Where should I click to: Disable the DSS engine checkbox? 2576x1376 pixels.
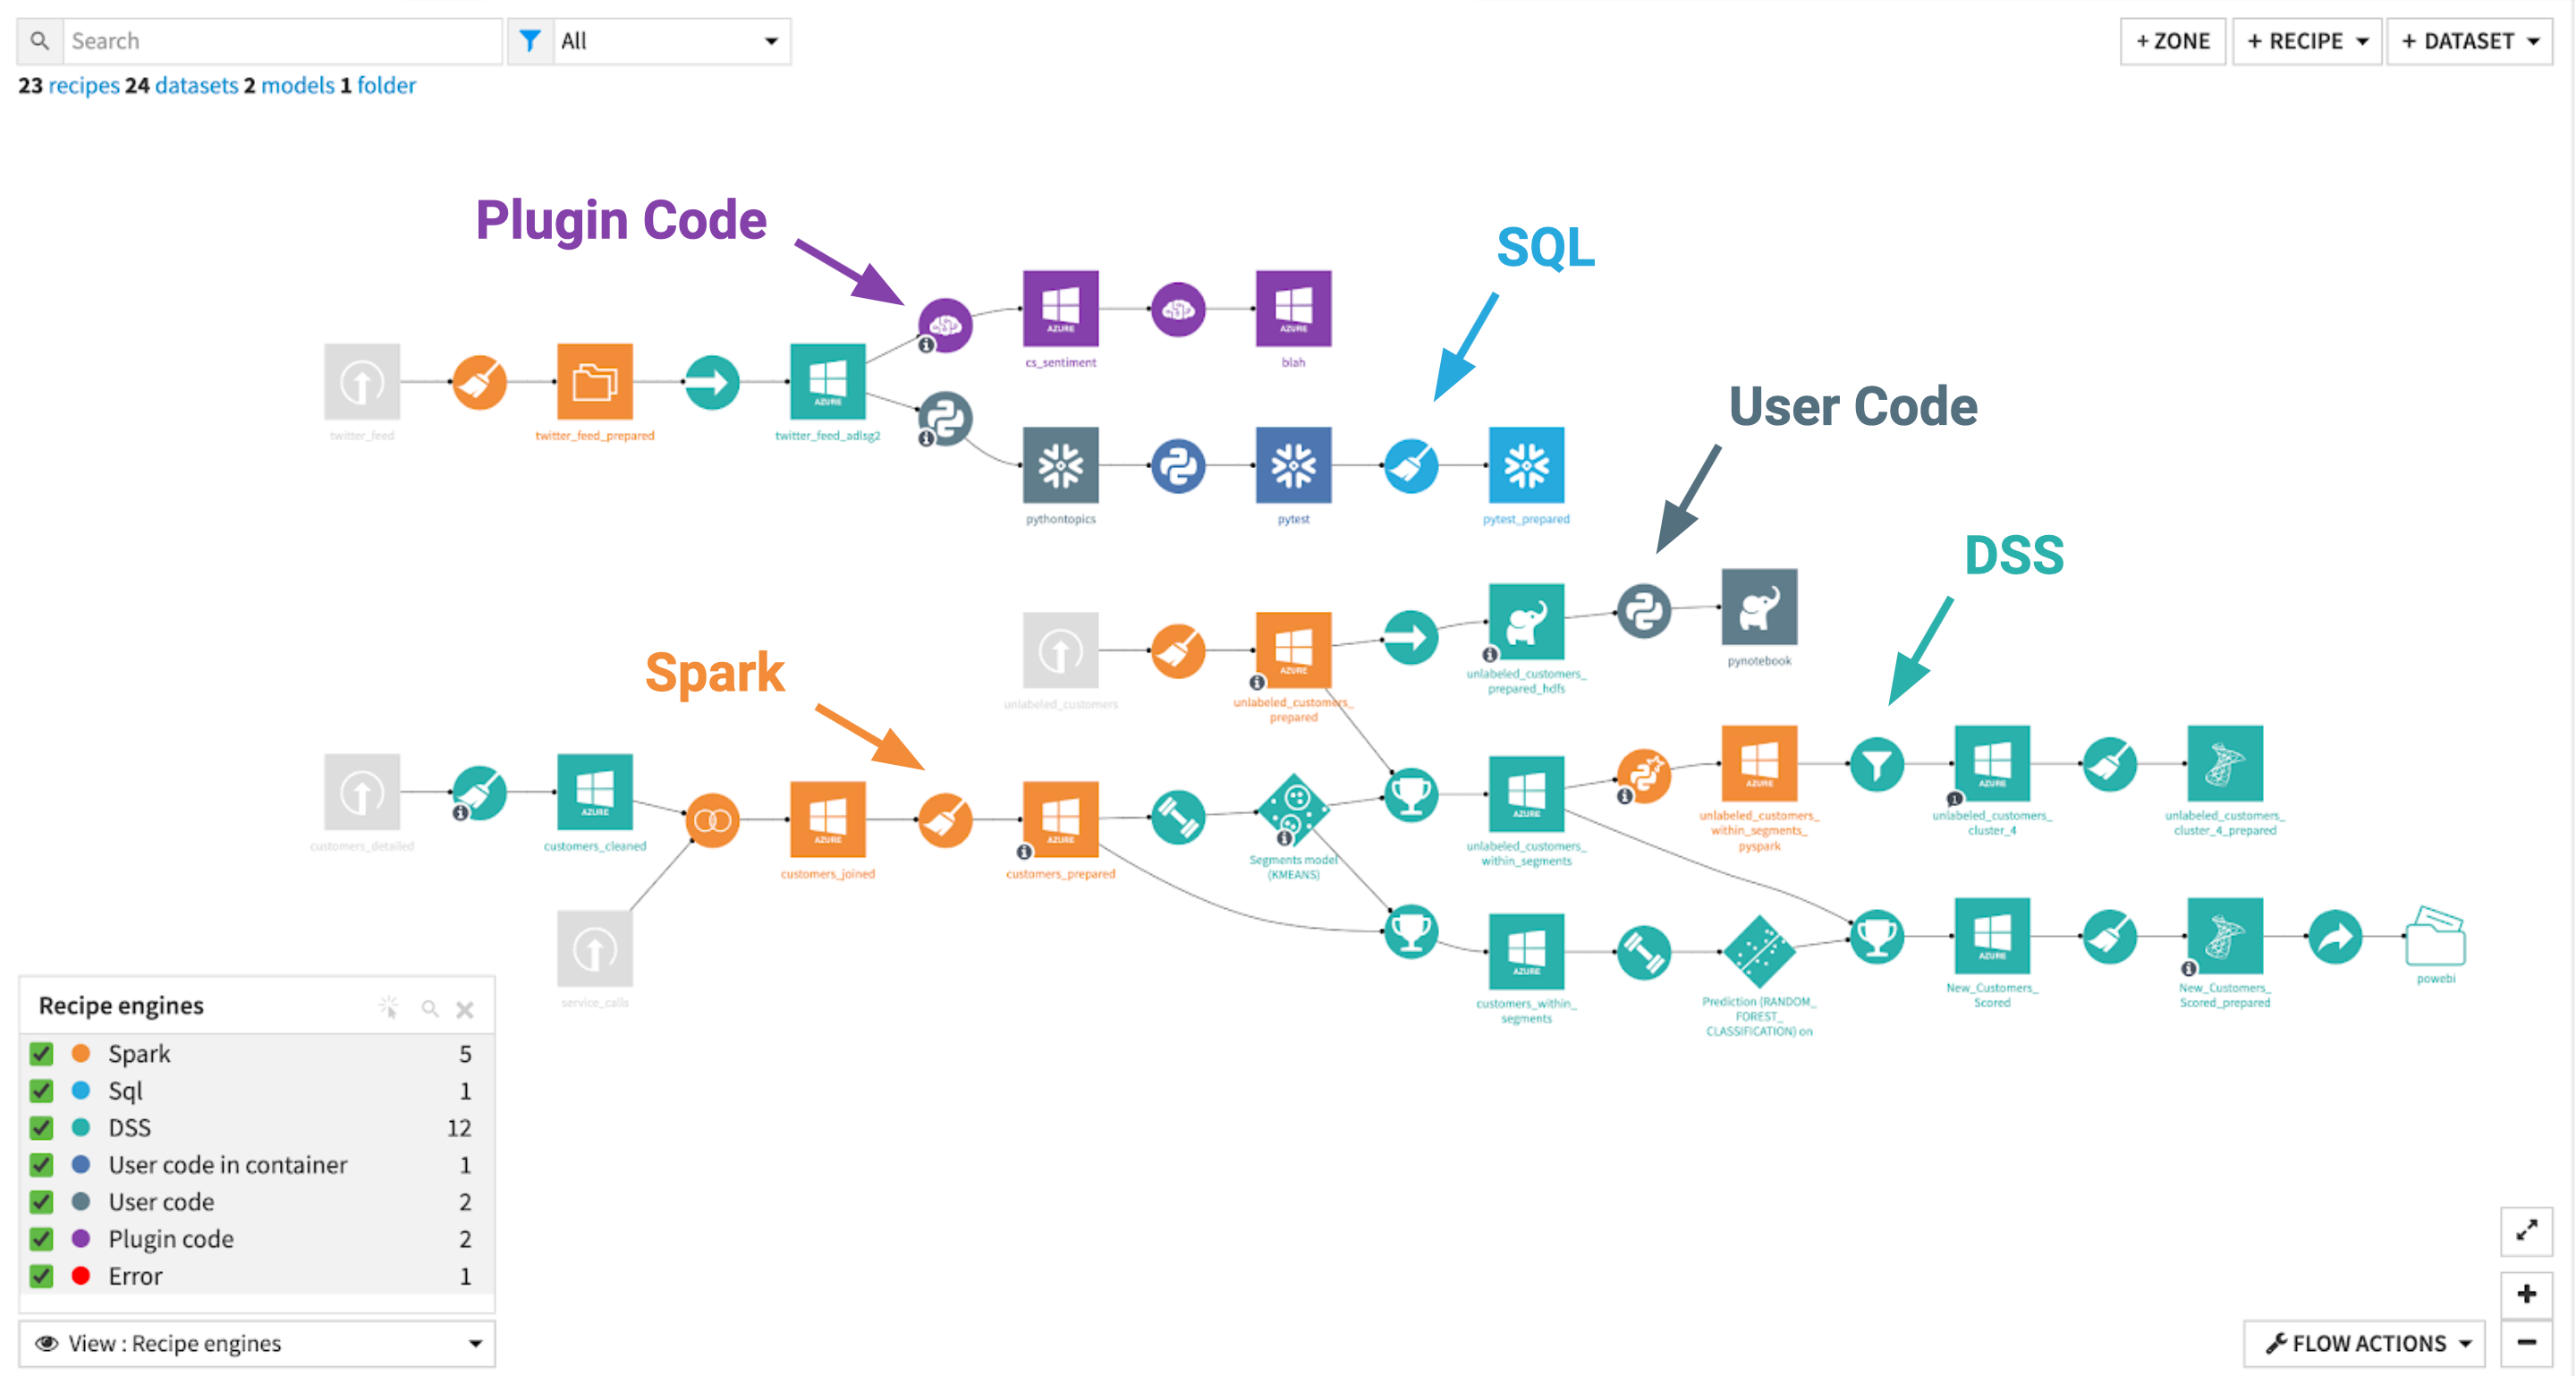[41, 1127]
